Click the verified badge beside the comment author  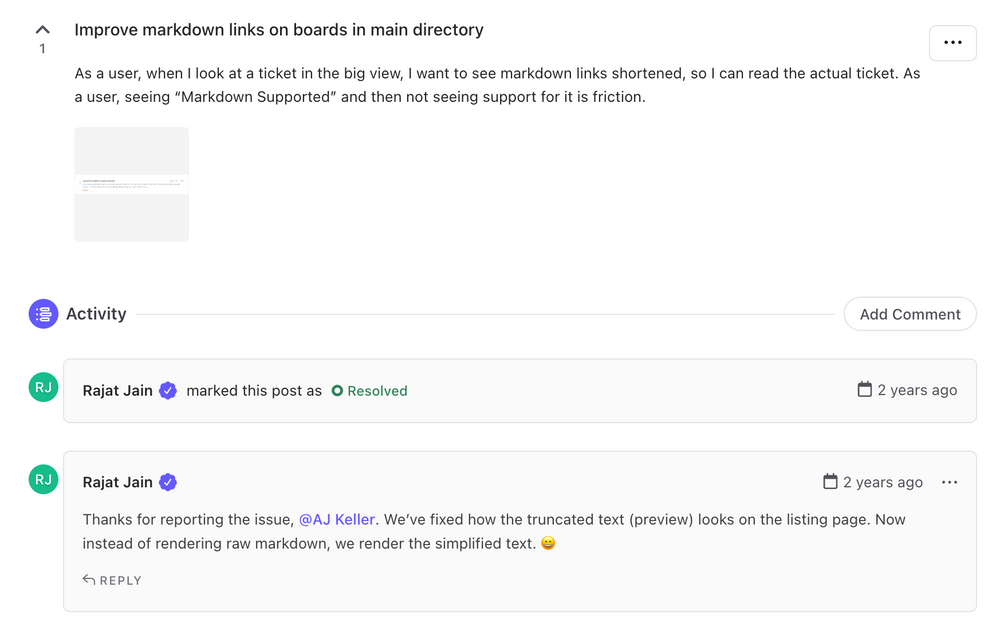168,482
